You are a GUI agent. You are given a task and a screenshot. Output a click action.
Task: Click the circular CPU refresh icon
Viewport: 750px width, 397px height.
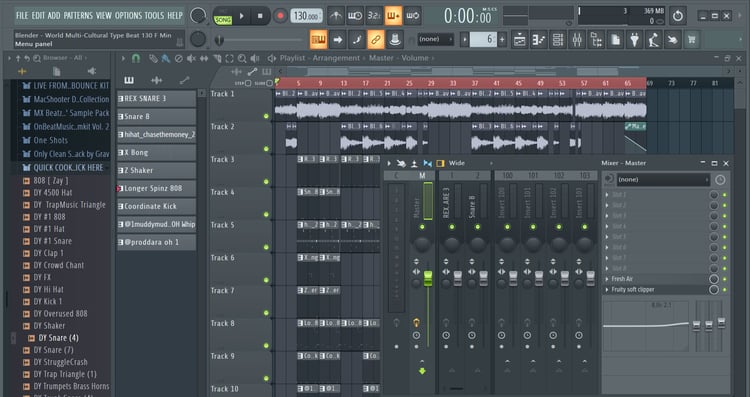click(677, 16)
